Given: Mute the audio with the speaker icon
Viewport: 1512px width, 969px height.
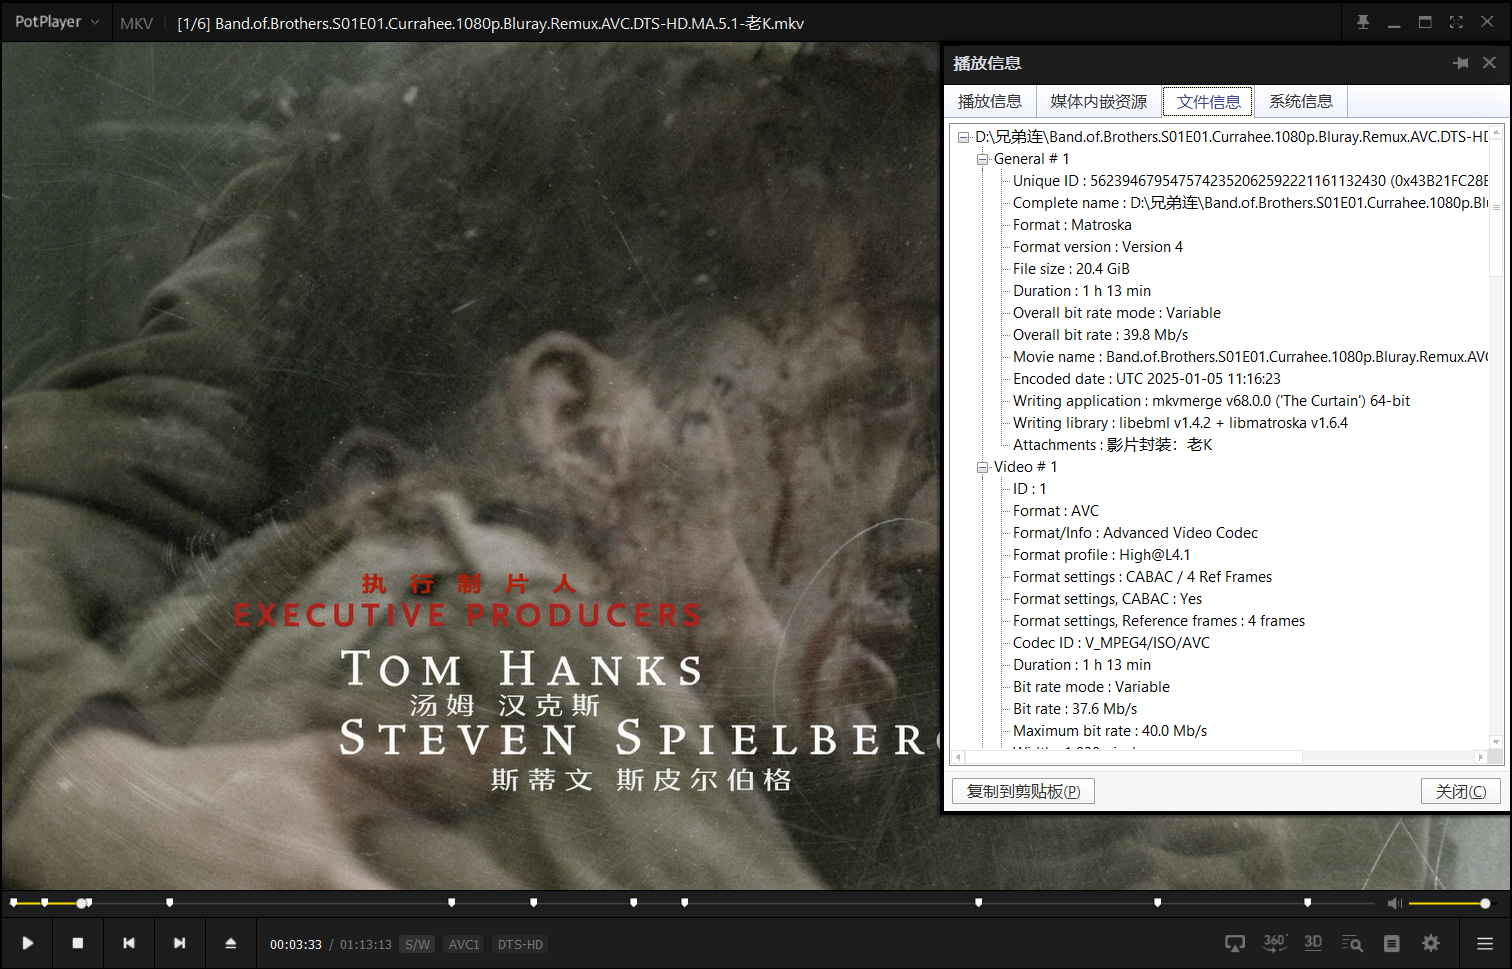Looking at the screenshot, I should pos(1395,903).
